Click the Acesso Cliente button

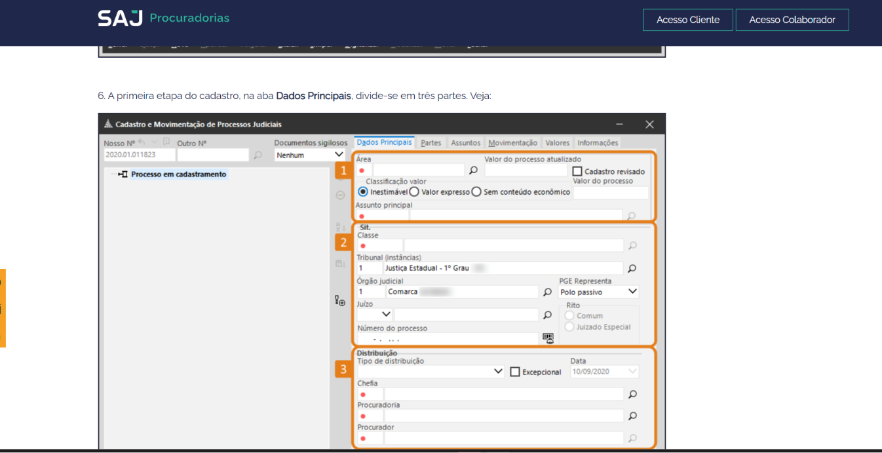point(687,20)
